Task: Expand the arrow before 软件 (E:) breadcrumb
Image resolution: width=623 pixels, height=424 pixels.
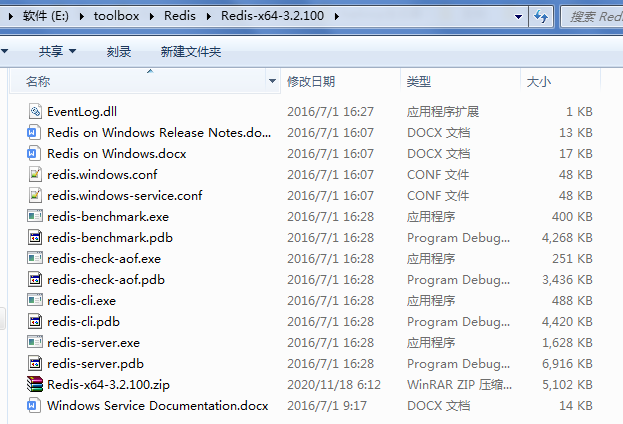Action: (11, 16)
